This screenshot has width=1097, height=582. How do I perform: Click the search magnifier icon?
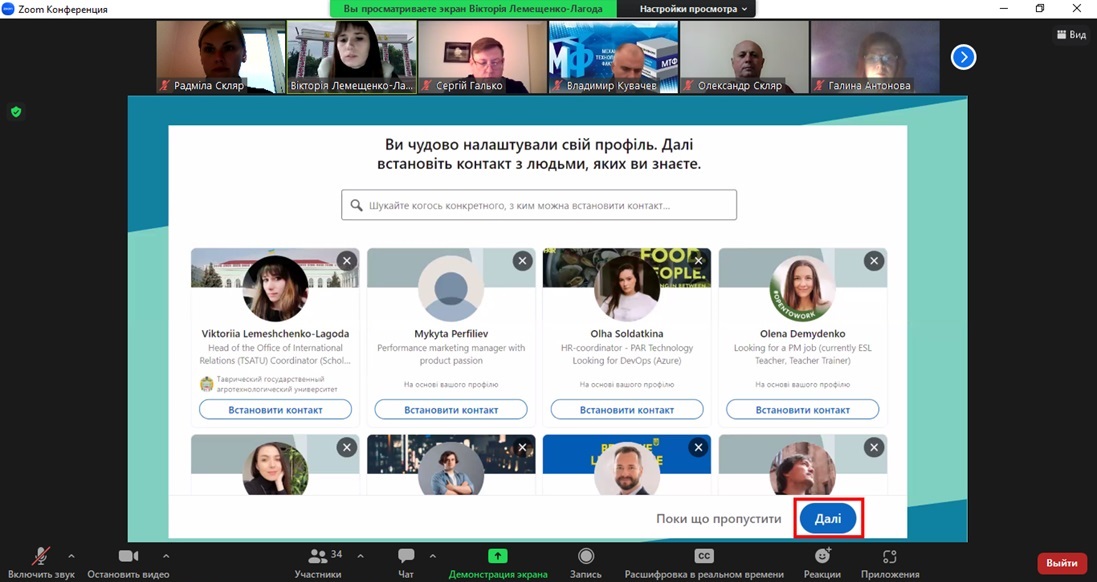(356, 206)
